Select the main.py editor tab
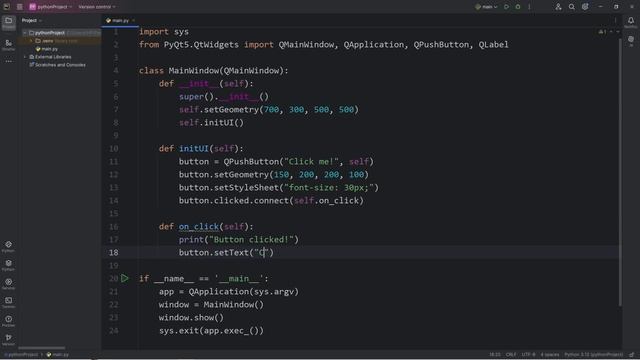Viewport: 640px width, 360px height. 120,20
